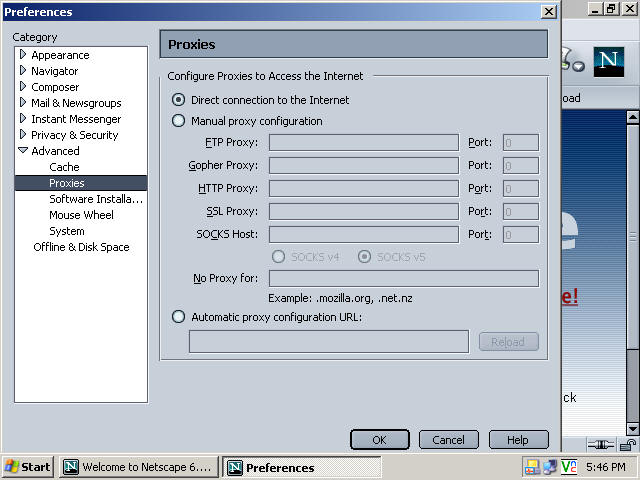Click the online/offline plug icon in browser
640x480 pixels.
click(600, 444)
